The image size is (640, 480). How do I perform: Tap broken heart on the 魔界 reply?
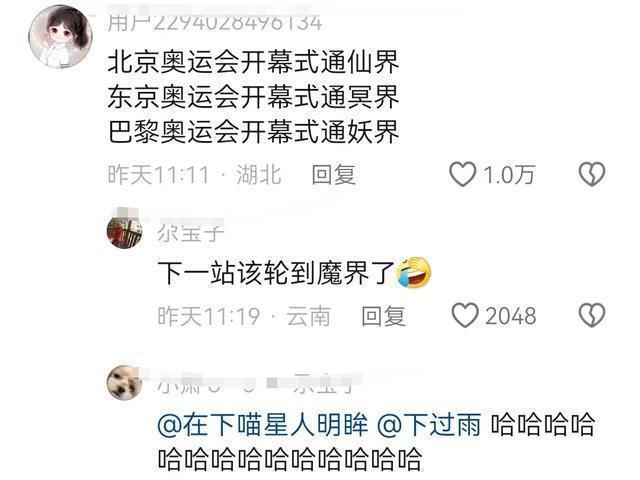592,316
